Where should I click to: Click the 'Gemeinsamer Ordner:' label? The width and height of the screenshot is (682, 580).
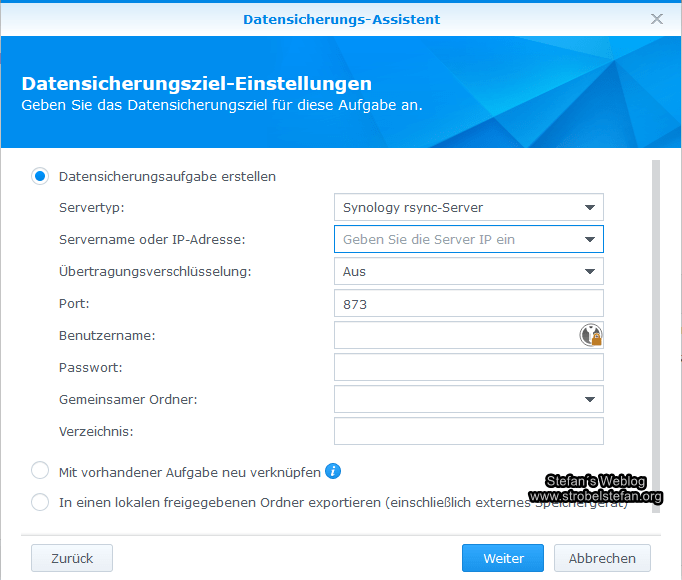[128, 399]
